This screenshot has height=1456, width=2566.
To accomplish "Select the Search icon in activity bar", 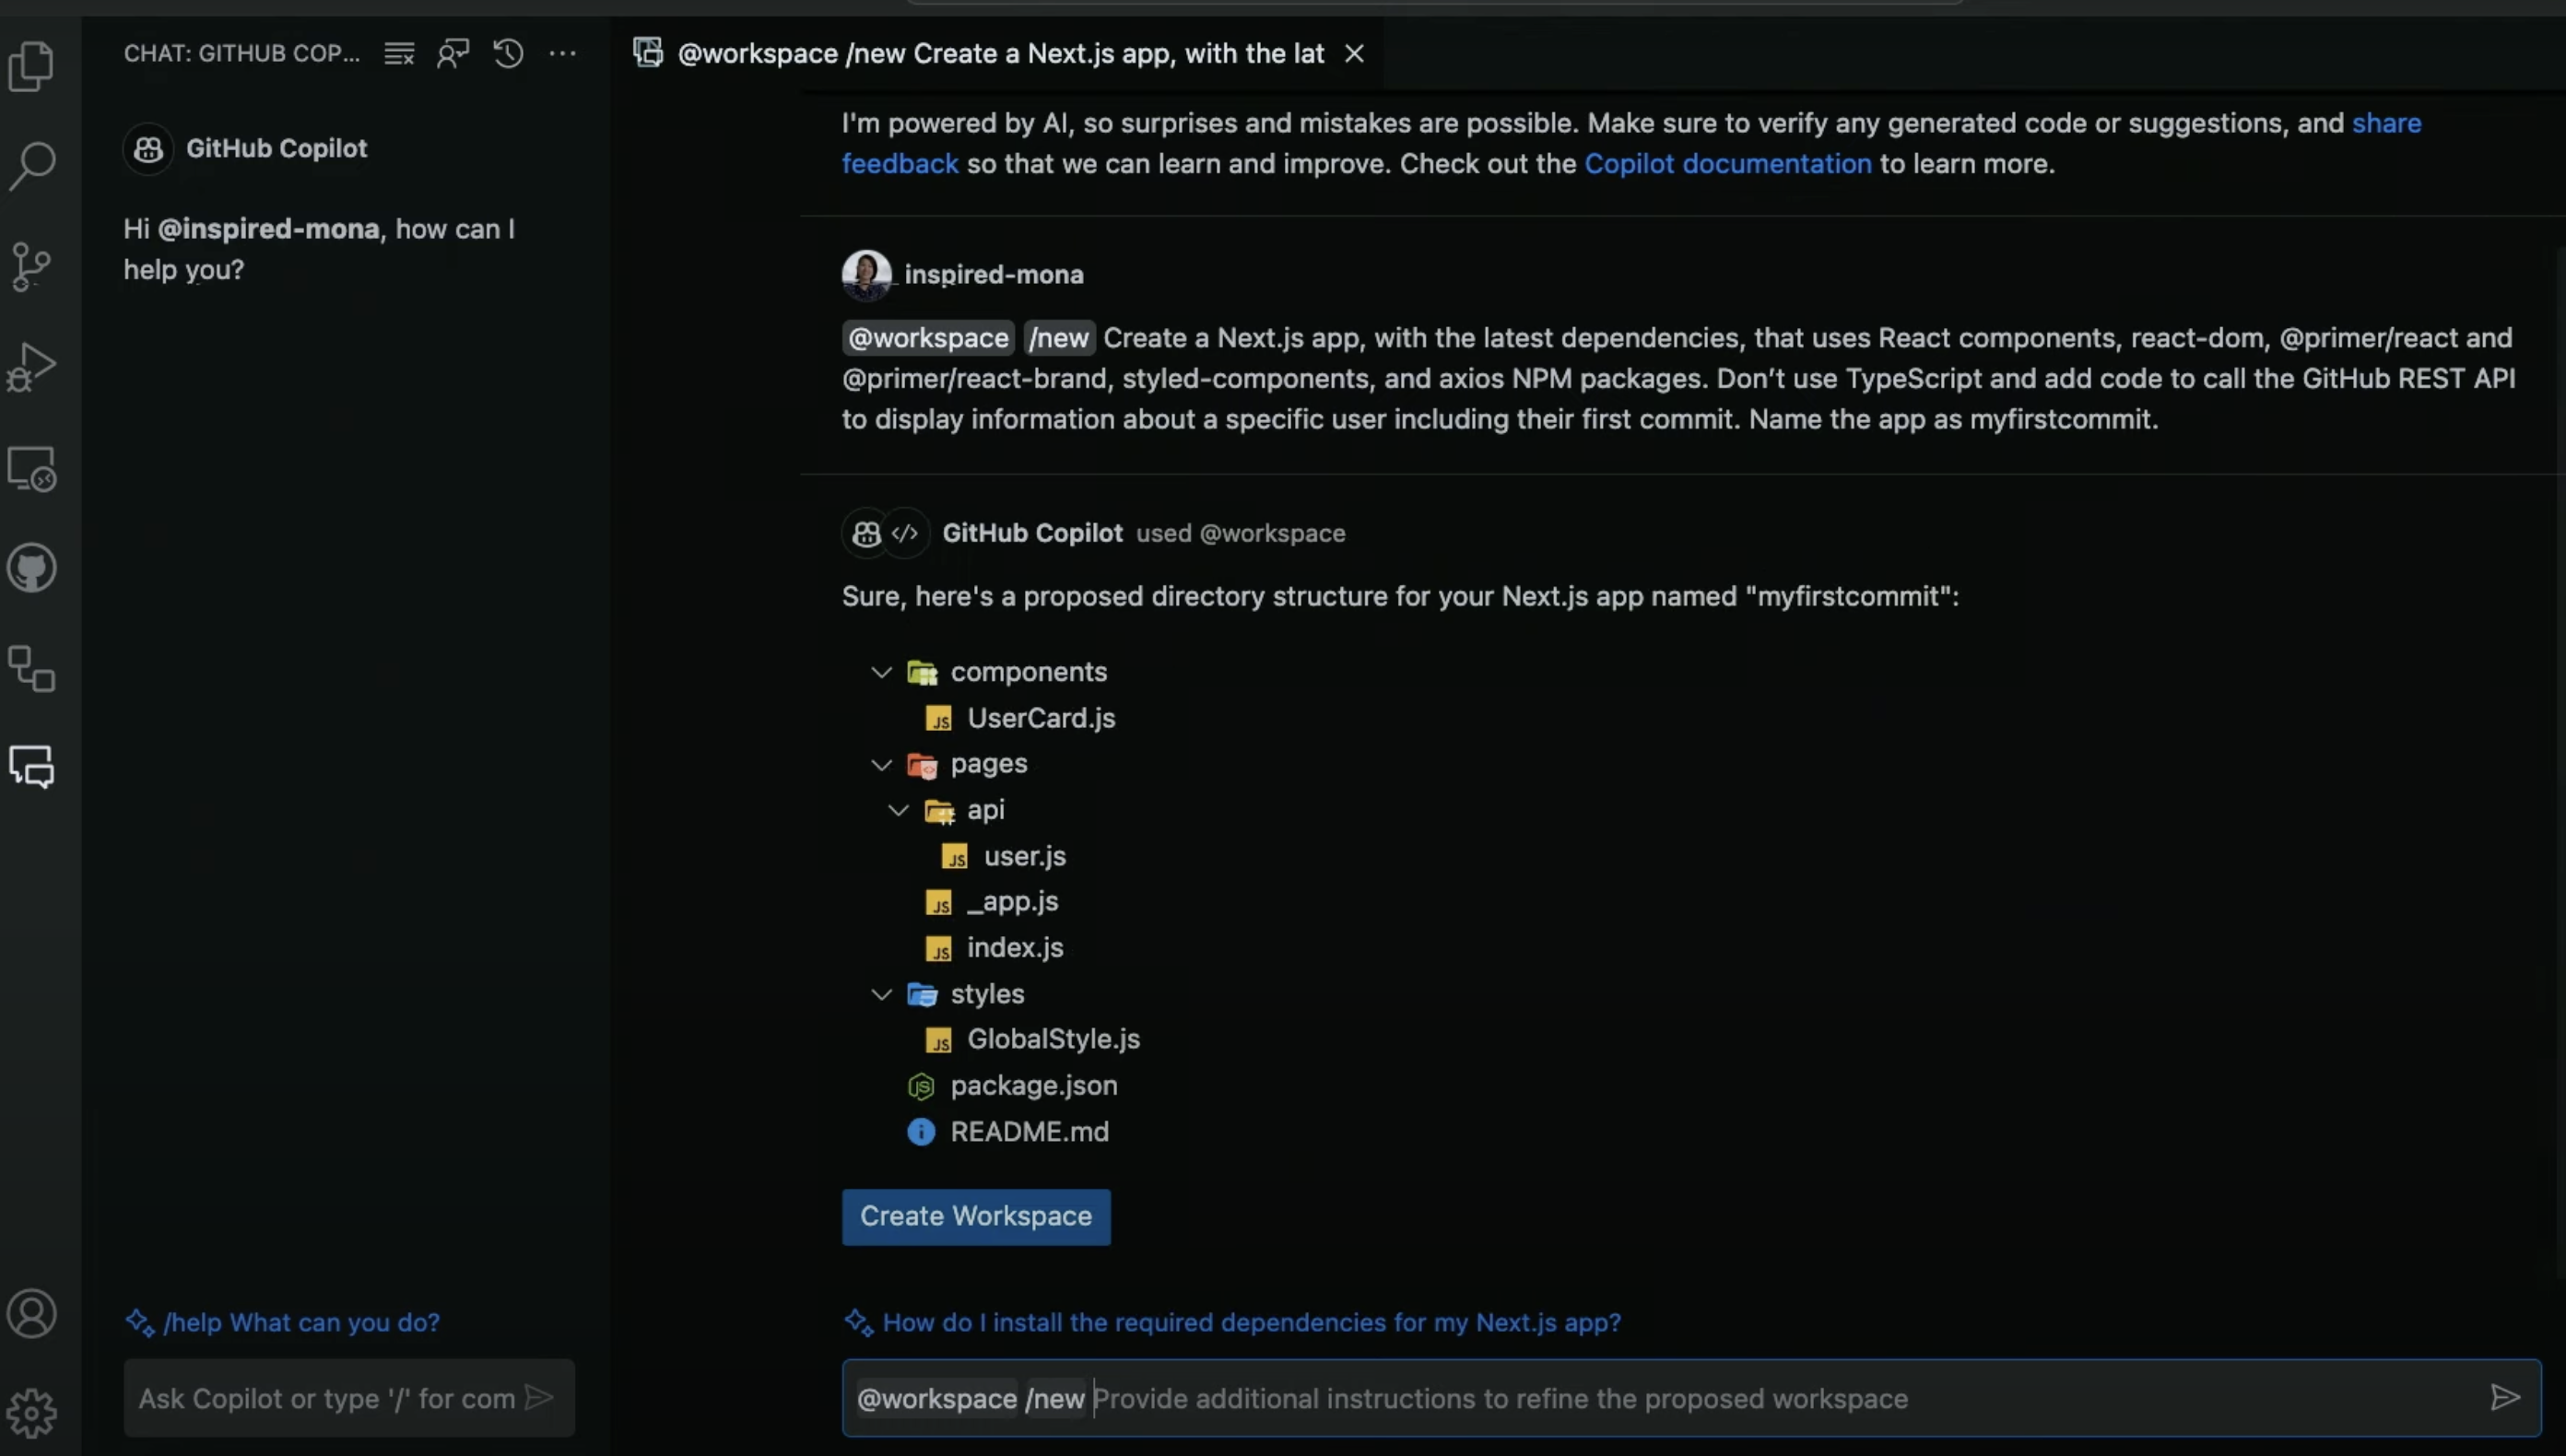I will [x=32, y=165].
